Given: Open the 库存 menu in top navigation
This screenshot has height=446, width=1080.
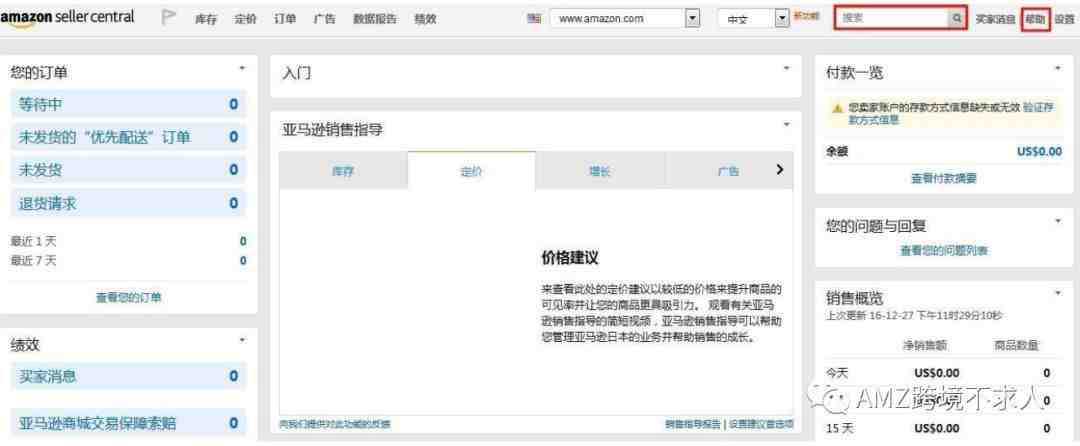Looking at the screenshot, I should tap(206, 19).
